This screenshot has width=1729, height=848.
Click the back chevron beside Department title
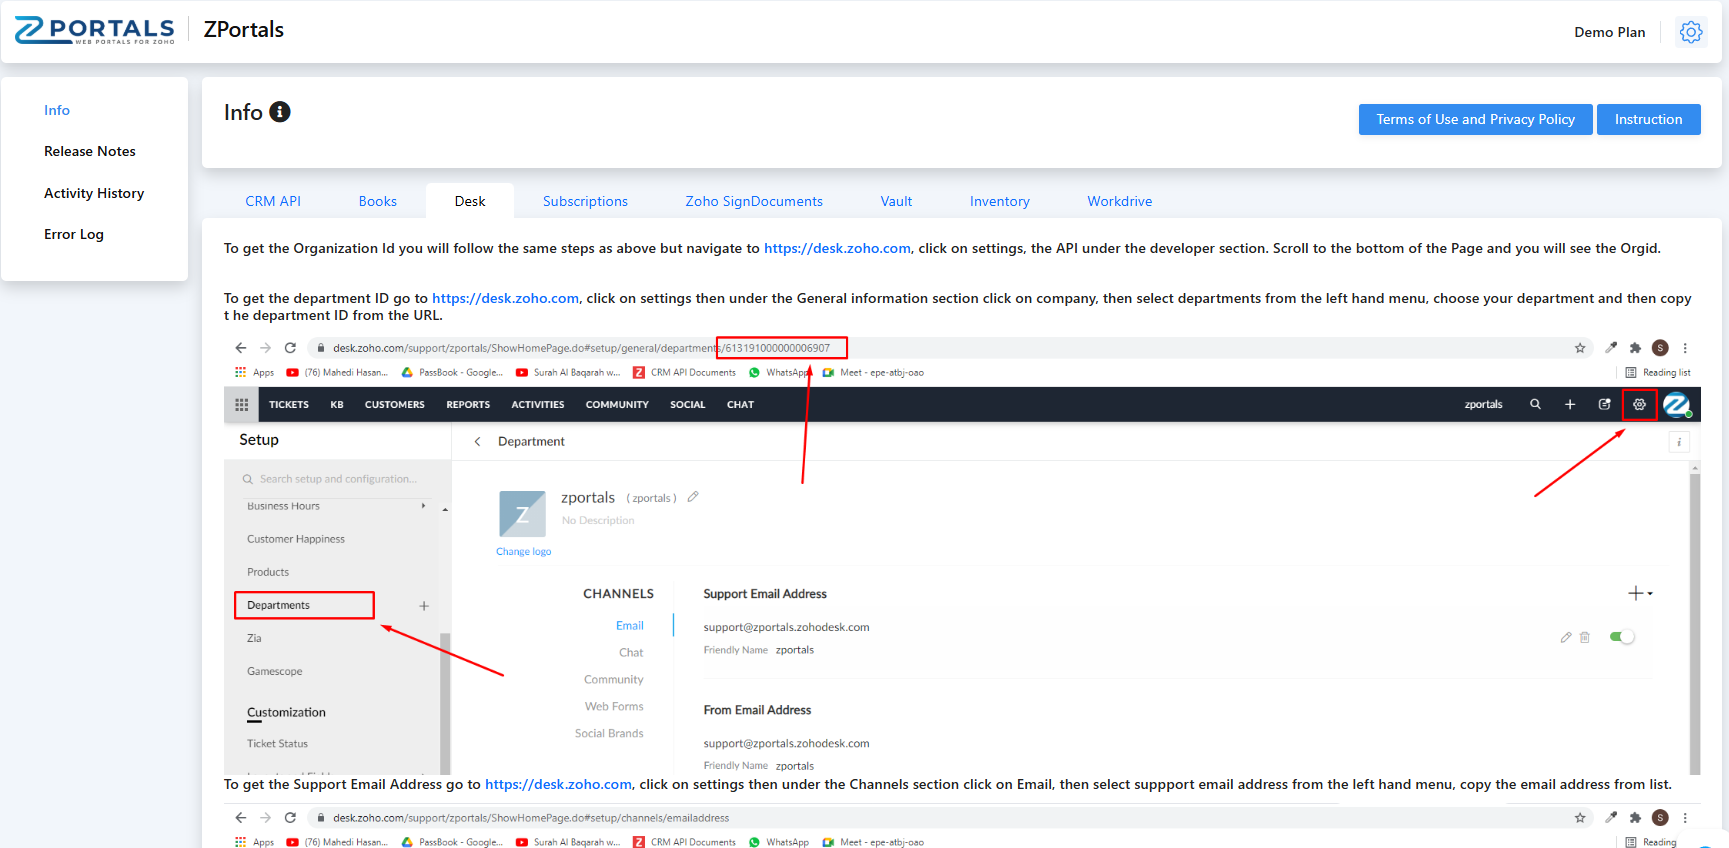pos(477,442)
